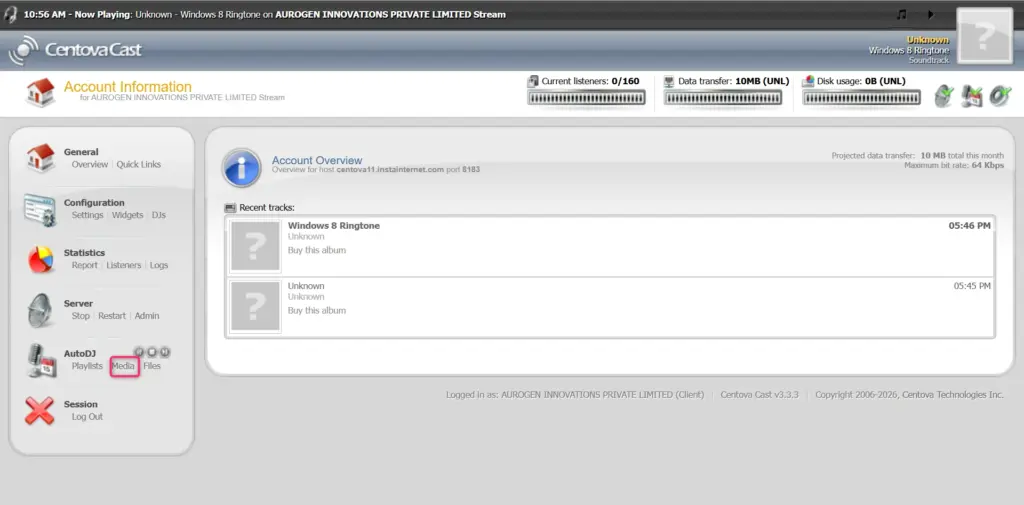1024x505 pixels.
Task: Click the Session section heading
Action: click(x=80, y=404)
